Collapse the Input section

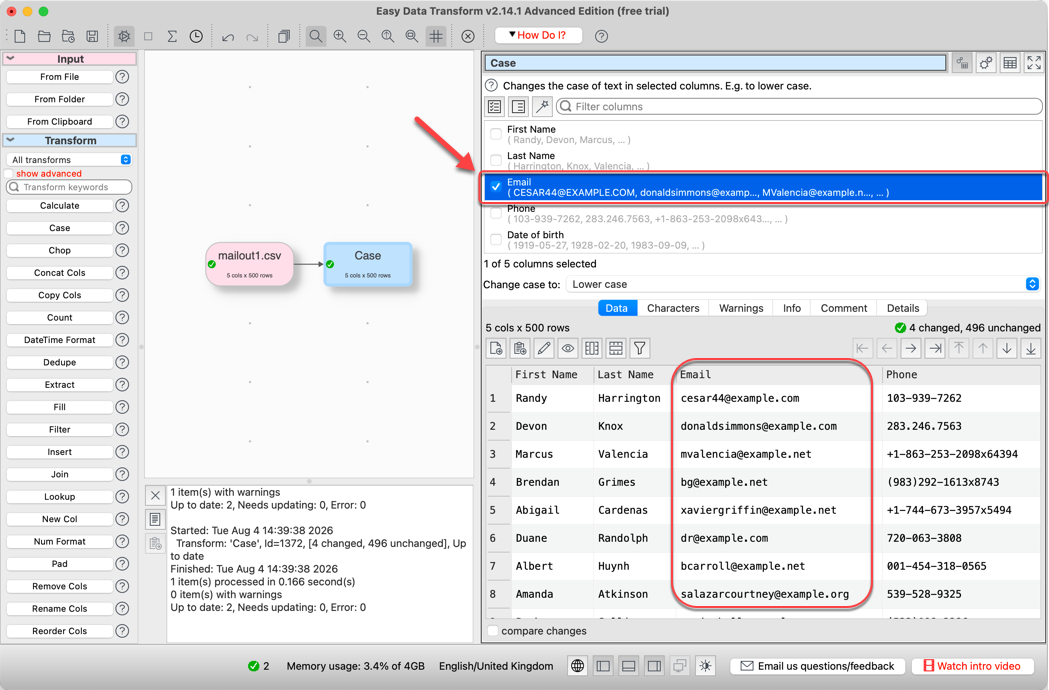tap(11, 59)
